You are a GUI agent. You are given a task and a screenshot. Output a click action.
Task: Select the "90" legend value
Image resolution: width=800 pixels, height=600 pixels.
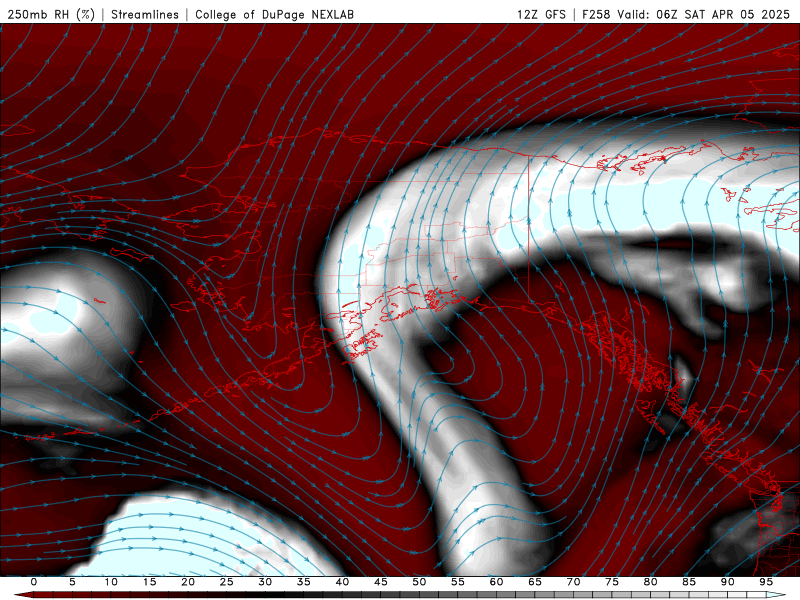tap(728, 582)
